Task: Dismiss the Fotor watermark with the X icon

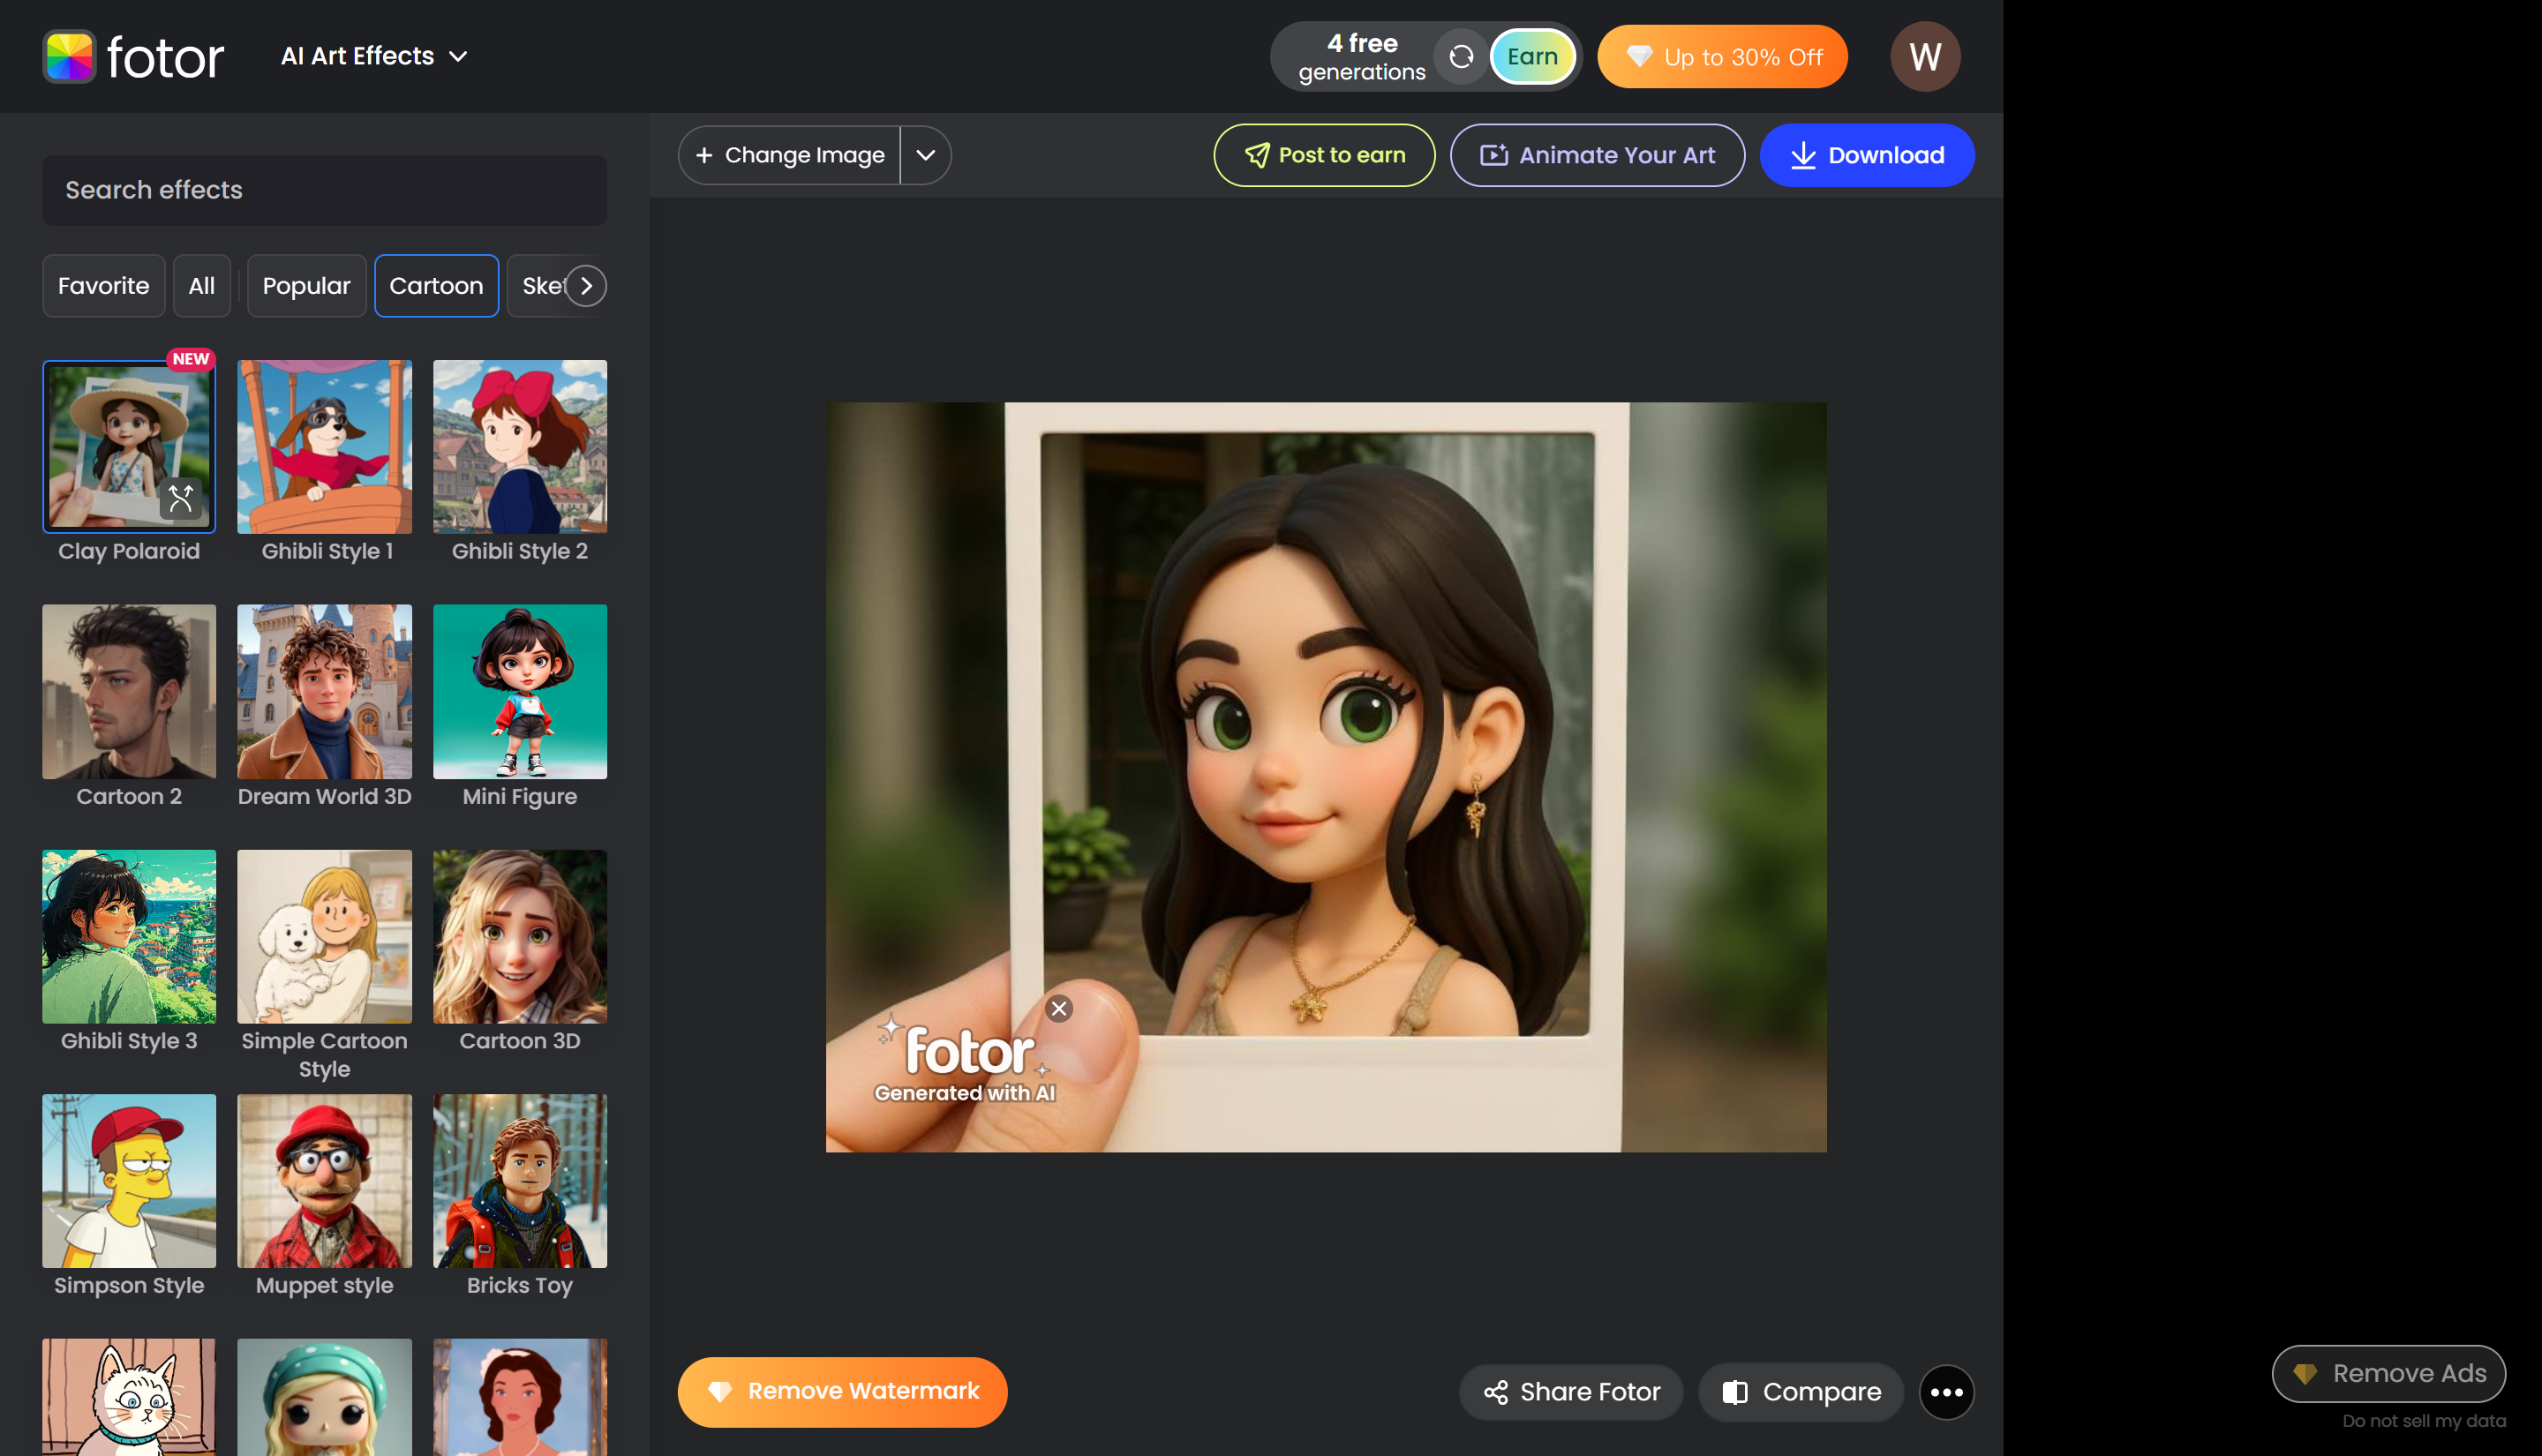Action: (x=1059, y=1008)
